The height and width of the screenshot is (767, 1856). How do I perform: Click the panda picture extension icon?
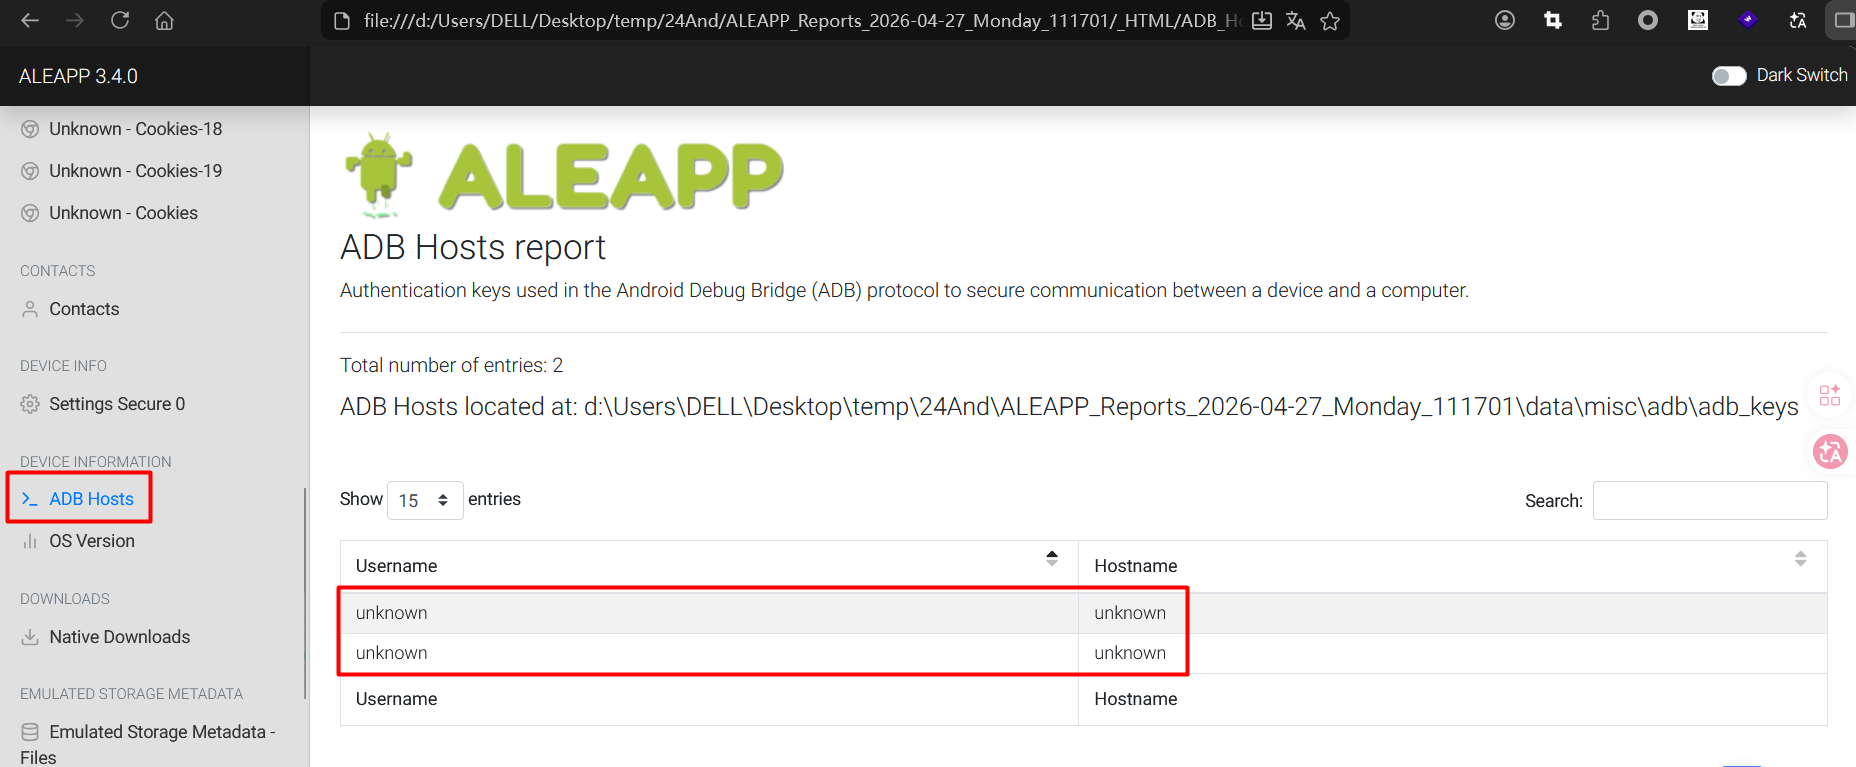click(1698, 20)
